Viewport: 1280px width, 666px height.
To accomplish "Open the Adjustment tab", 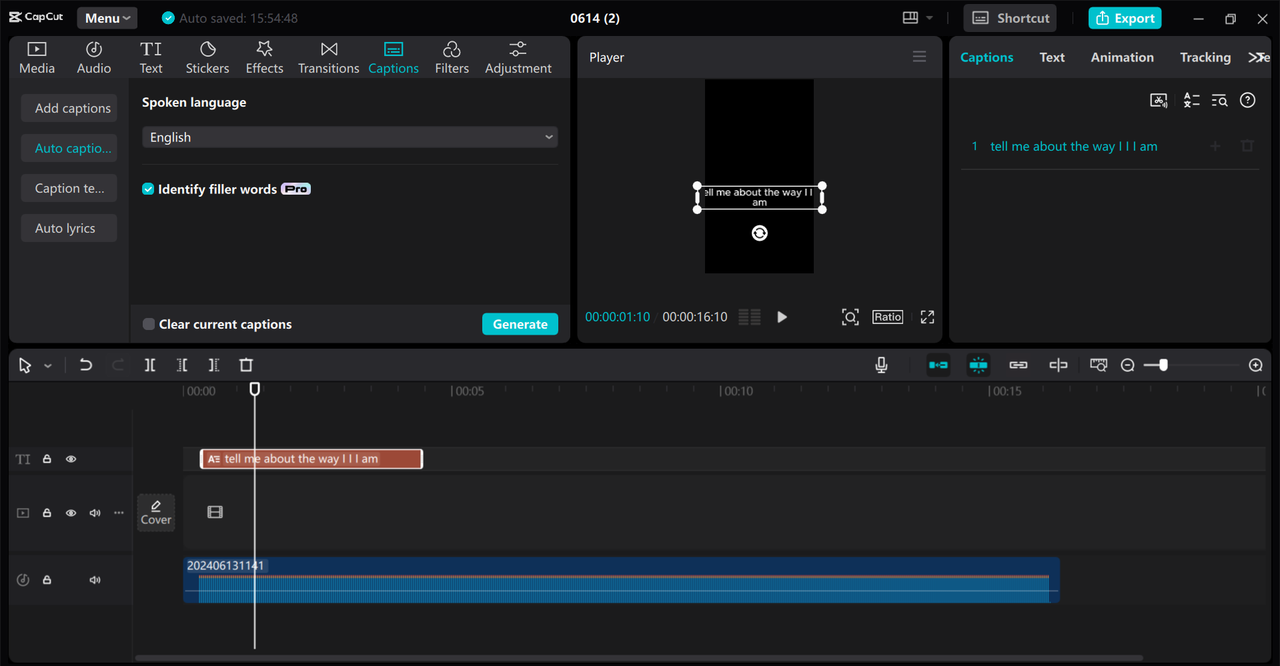I will (x=518, y=58).
